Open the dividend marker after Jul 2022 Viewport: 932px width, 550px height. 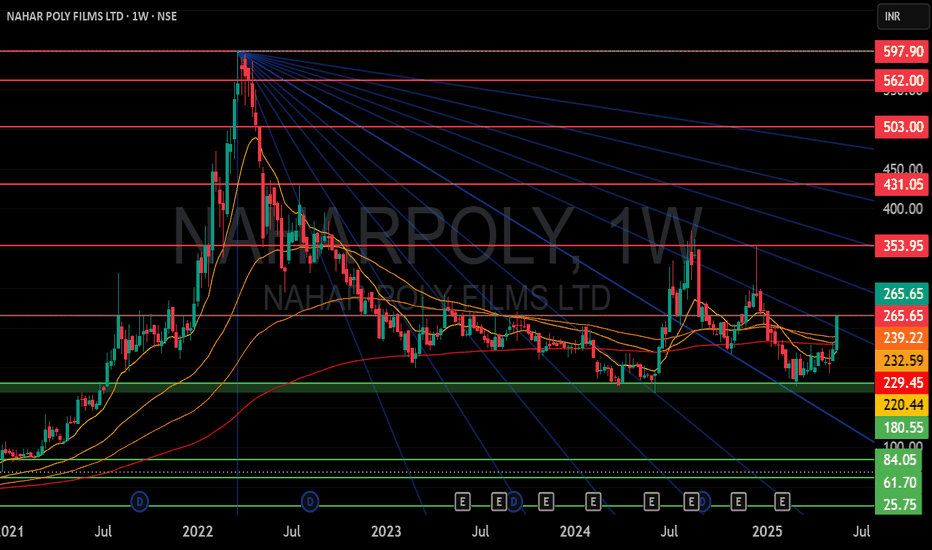coord(310,502)
